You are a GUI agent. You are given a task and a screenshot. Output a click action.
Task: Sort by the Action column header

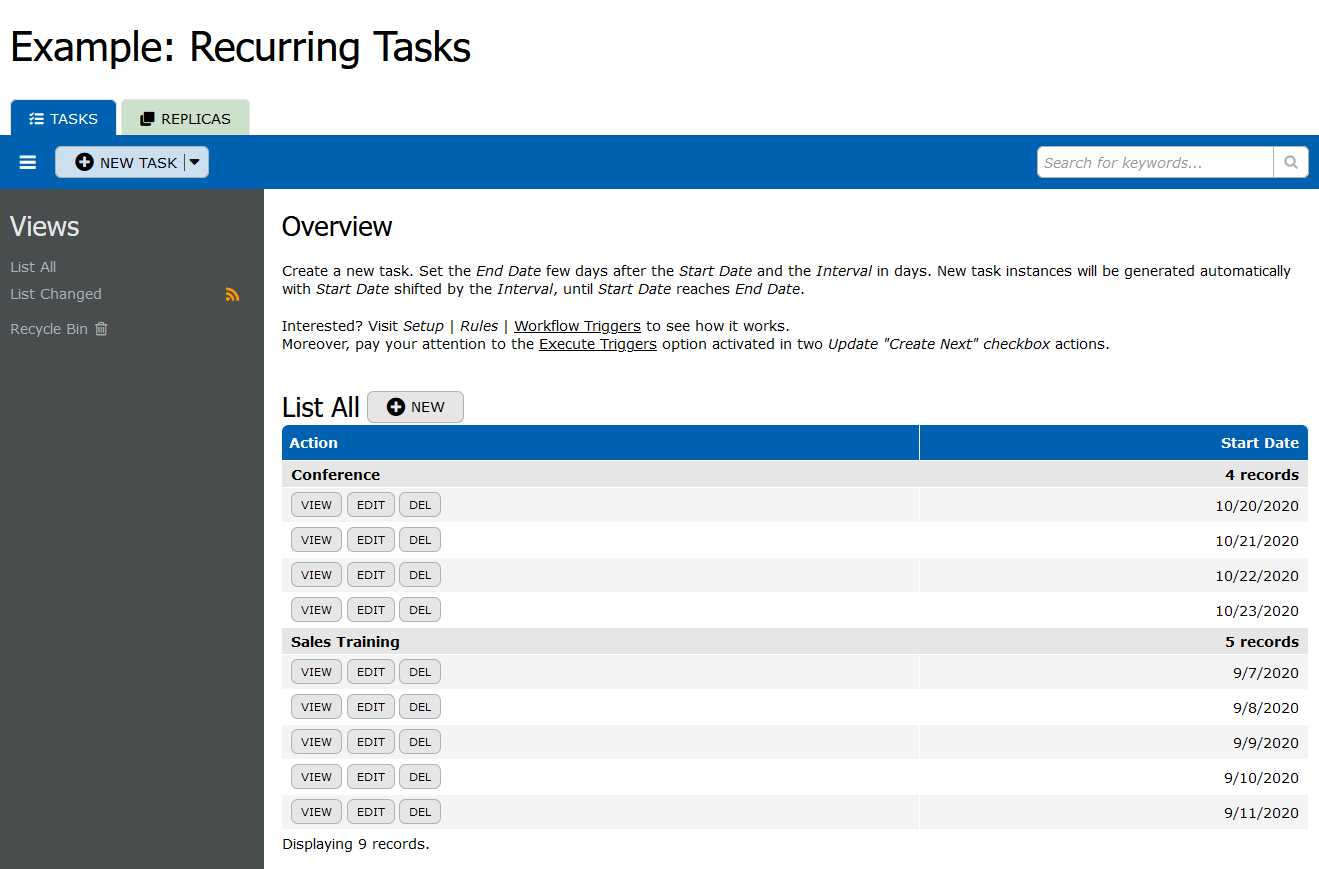tap(314, 443)
